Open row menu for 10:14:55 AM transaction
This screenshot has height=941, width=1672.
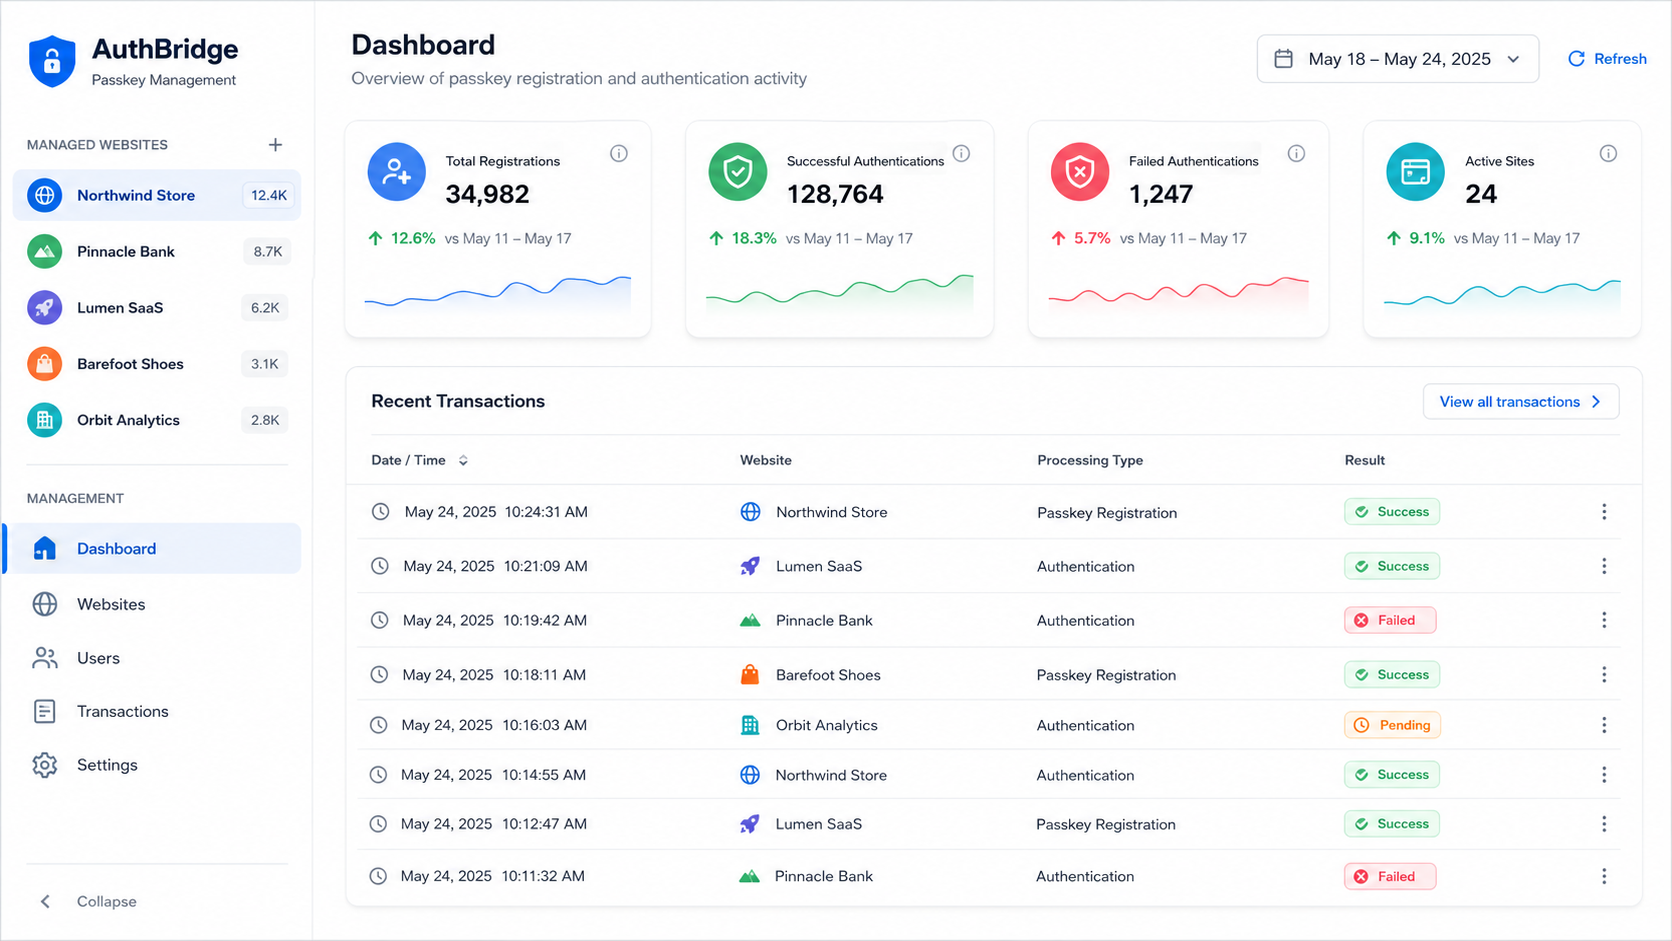(x=1604, y=775)
